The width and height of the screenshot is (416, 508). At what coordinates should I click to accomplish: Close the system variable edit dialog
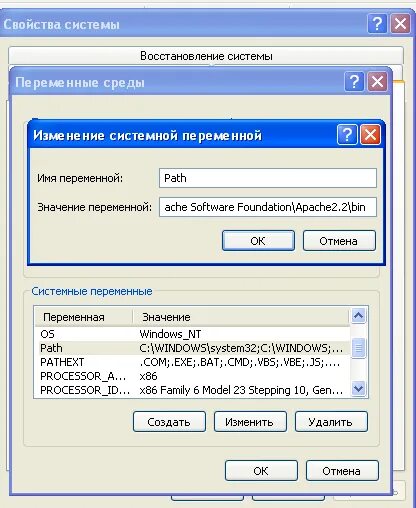[x=370, y=135]
